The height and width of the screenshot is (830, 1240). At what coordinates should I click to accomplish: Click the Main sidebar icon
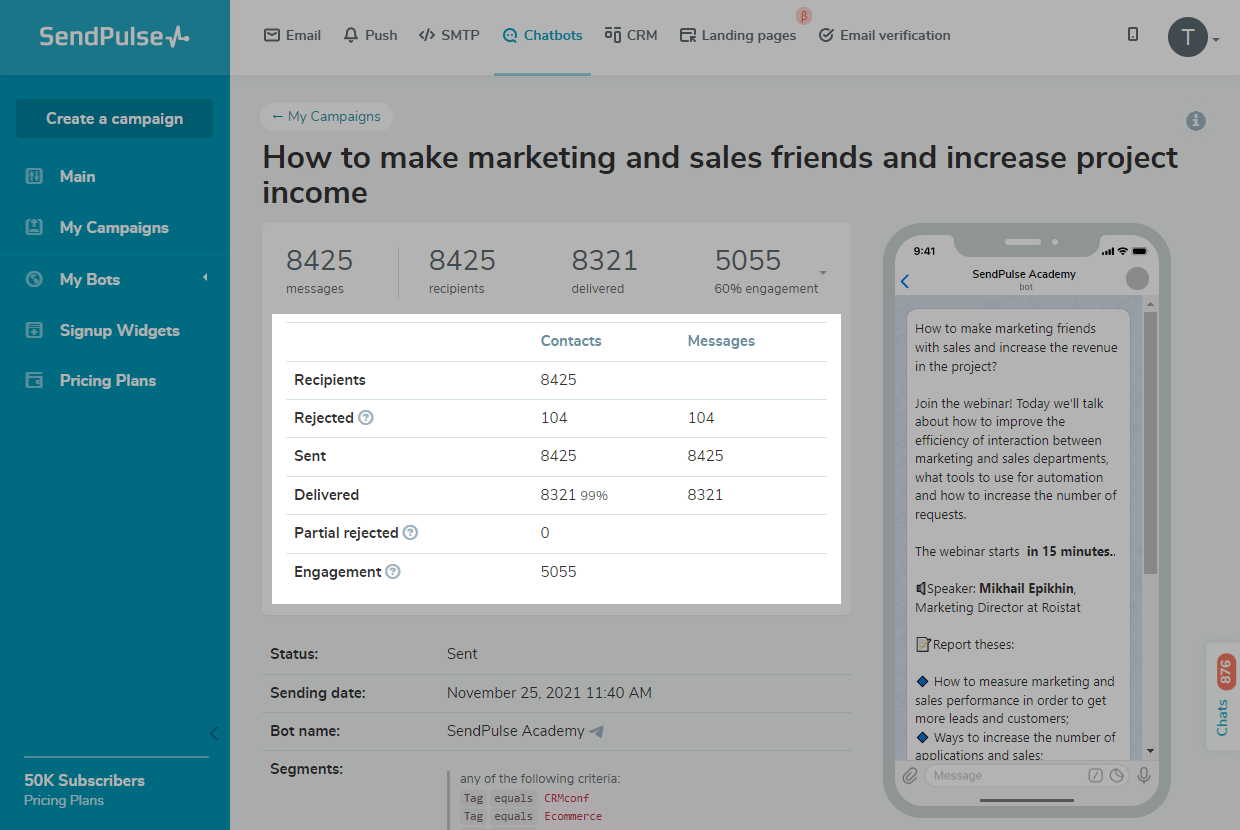pyautogui.click(x=34, y=176)
